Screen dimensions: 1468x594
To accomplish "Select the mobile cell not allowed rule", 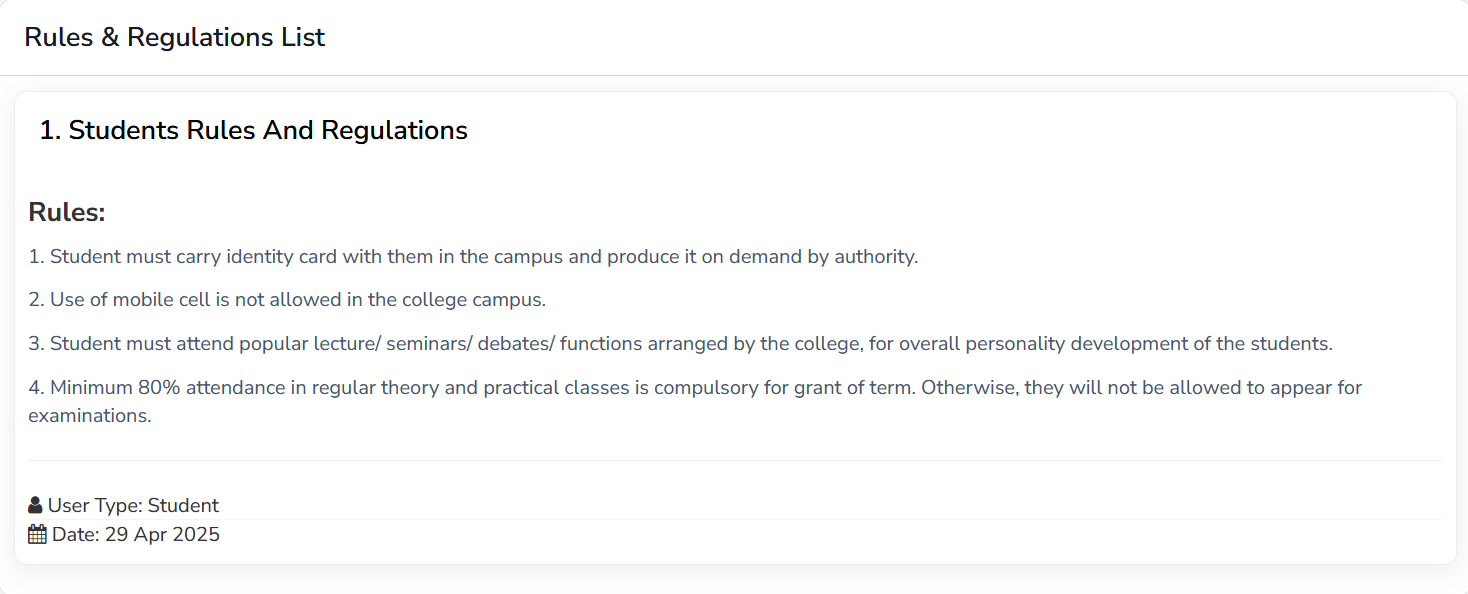I will 287,299.
